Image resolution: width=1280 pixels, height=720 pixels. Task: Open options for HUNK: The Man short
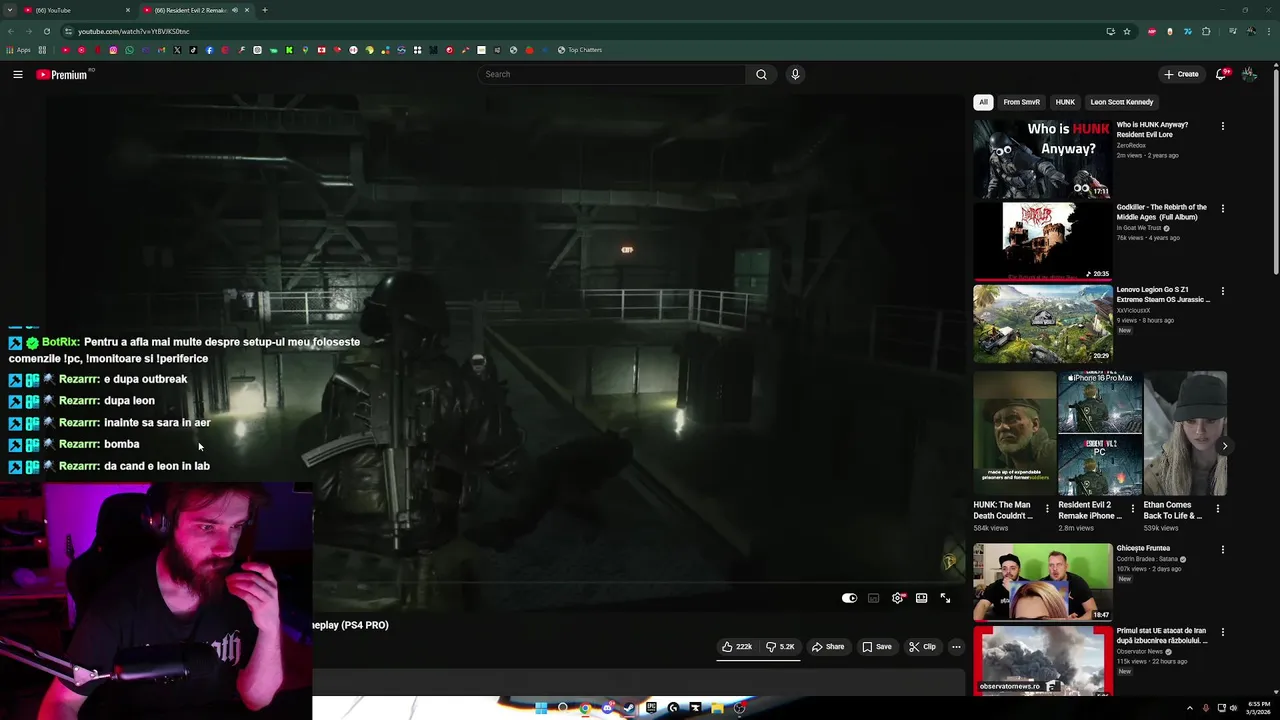pyautogui.click(x=1047, y=509)
